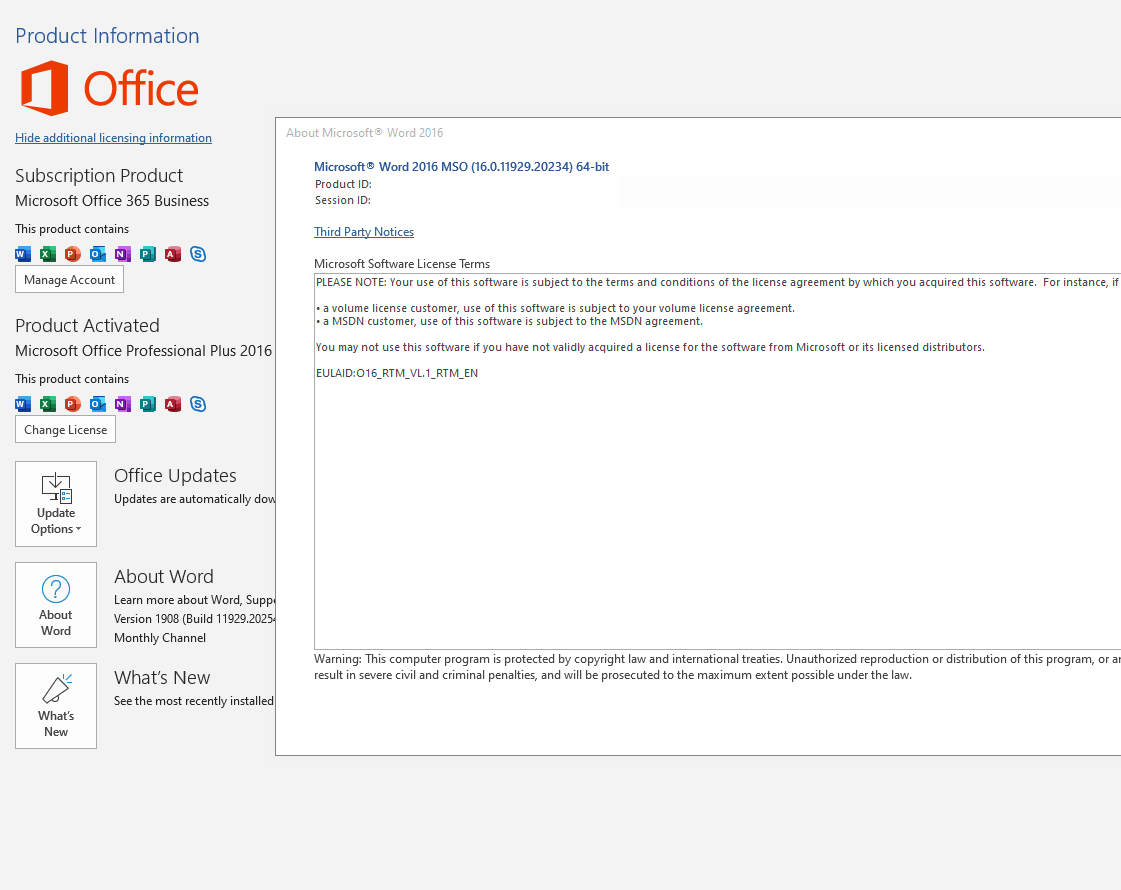This screenshot has width=1121, height=890.
Task: Click the Microsoft Office 365 Business text
Action: pyautogui.click(x=112, y=201)
